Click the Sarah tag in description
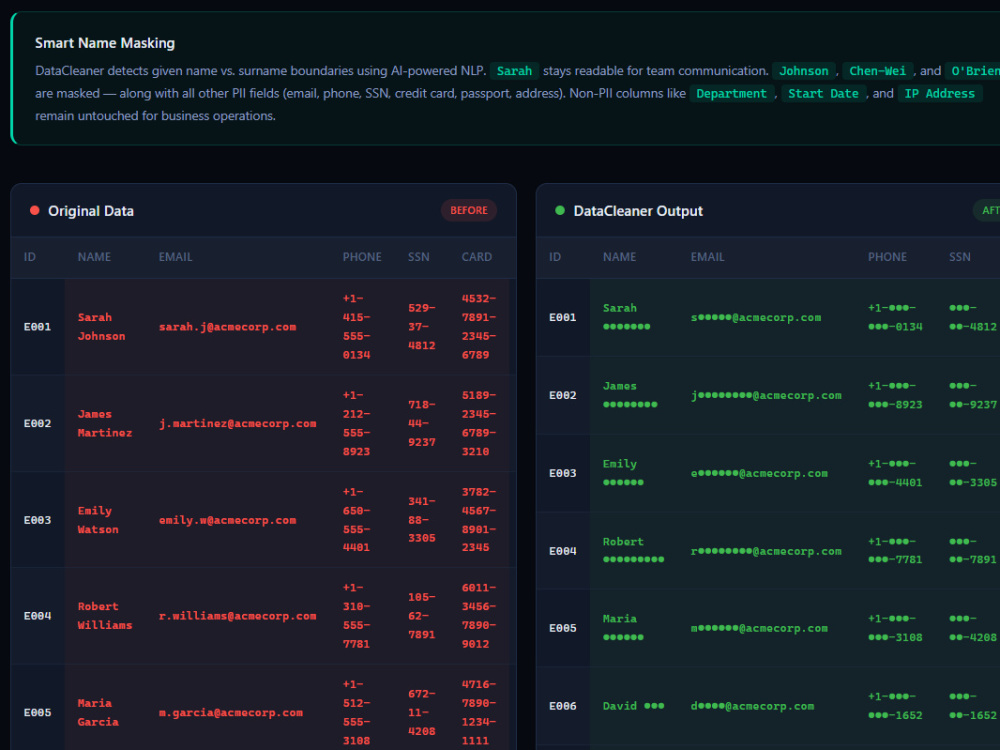 point(515,71)
